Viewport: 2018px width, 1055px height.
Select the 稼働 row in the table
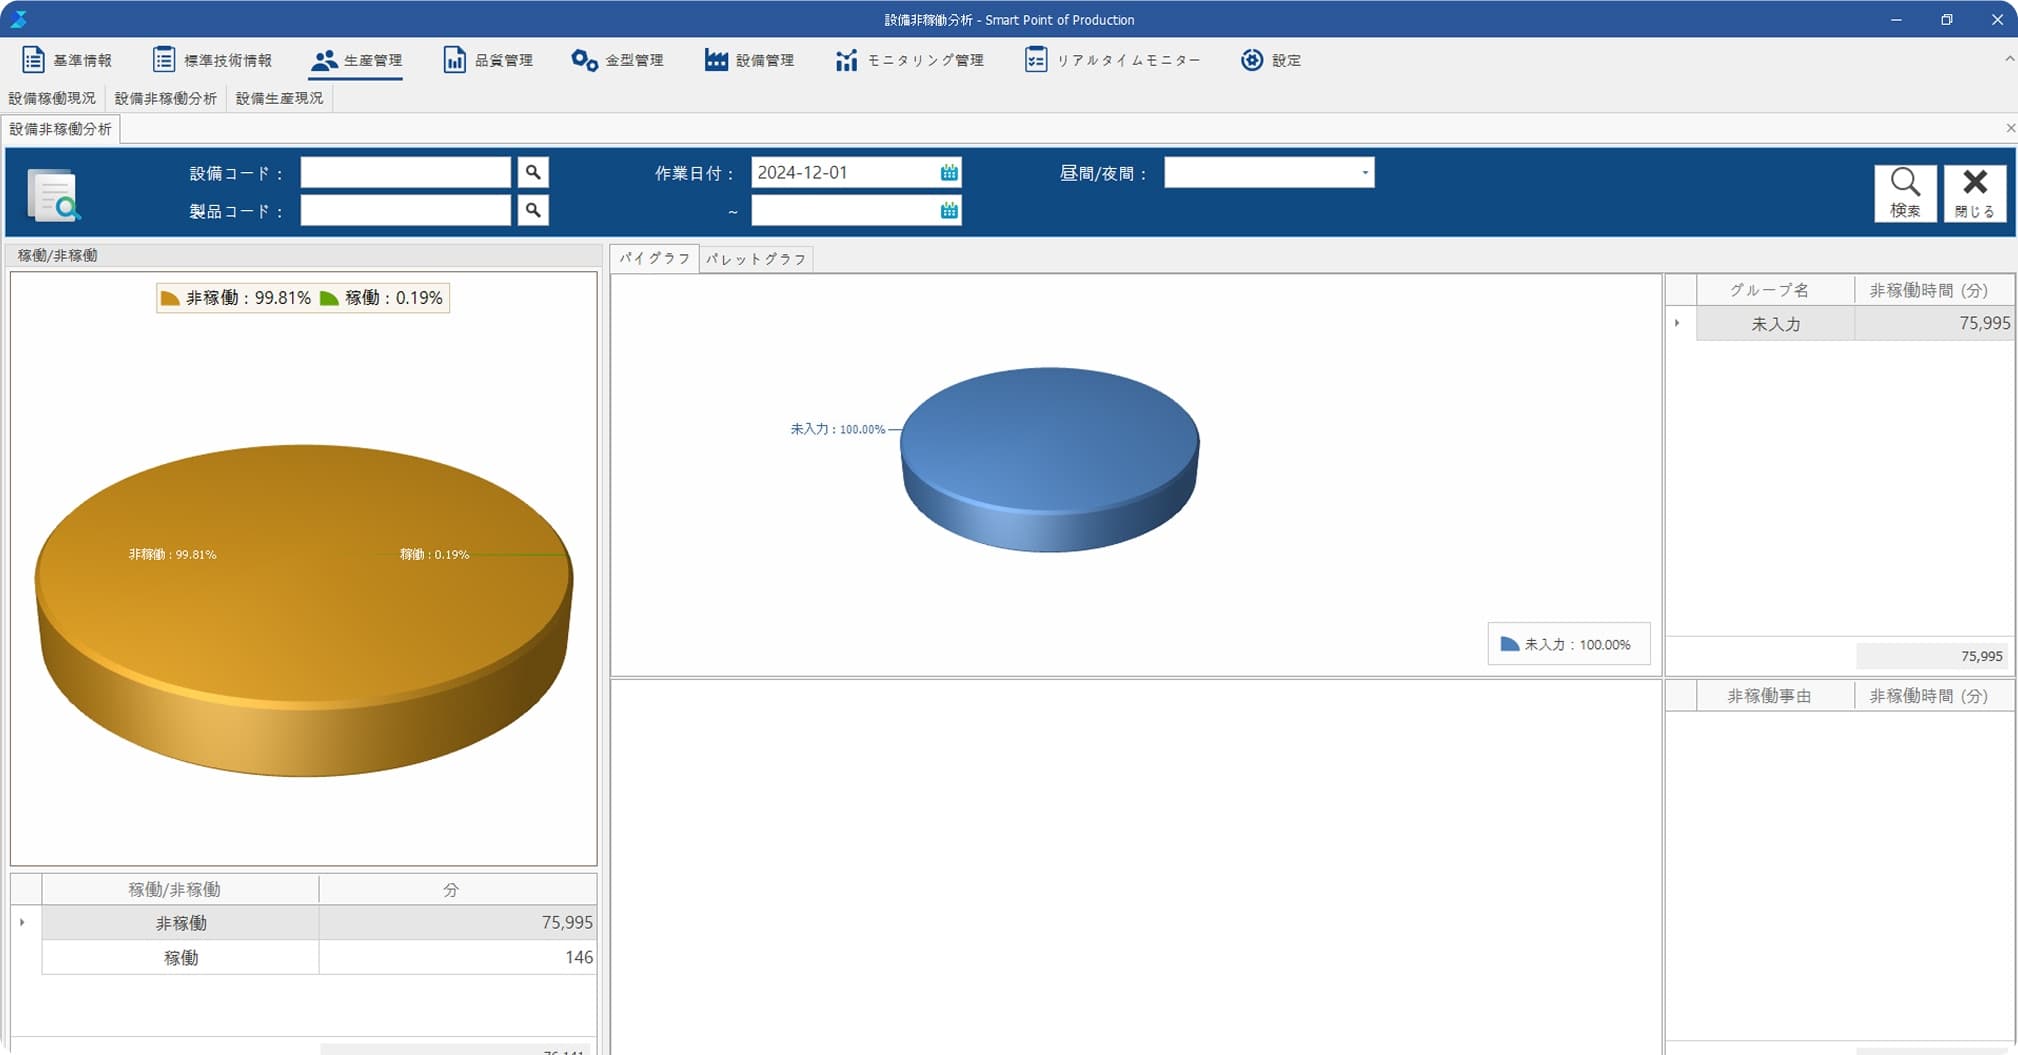click(x=181, y=957)
